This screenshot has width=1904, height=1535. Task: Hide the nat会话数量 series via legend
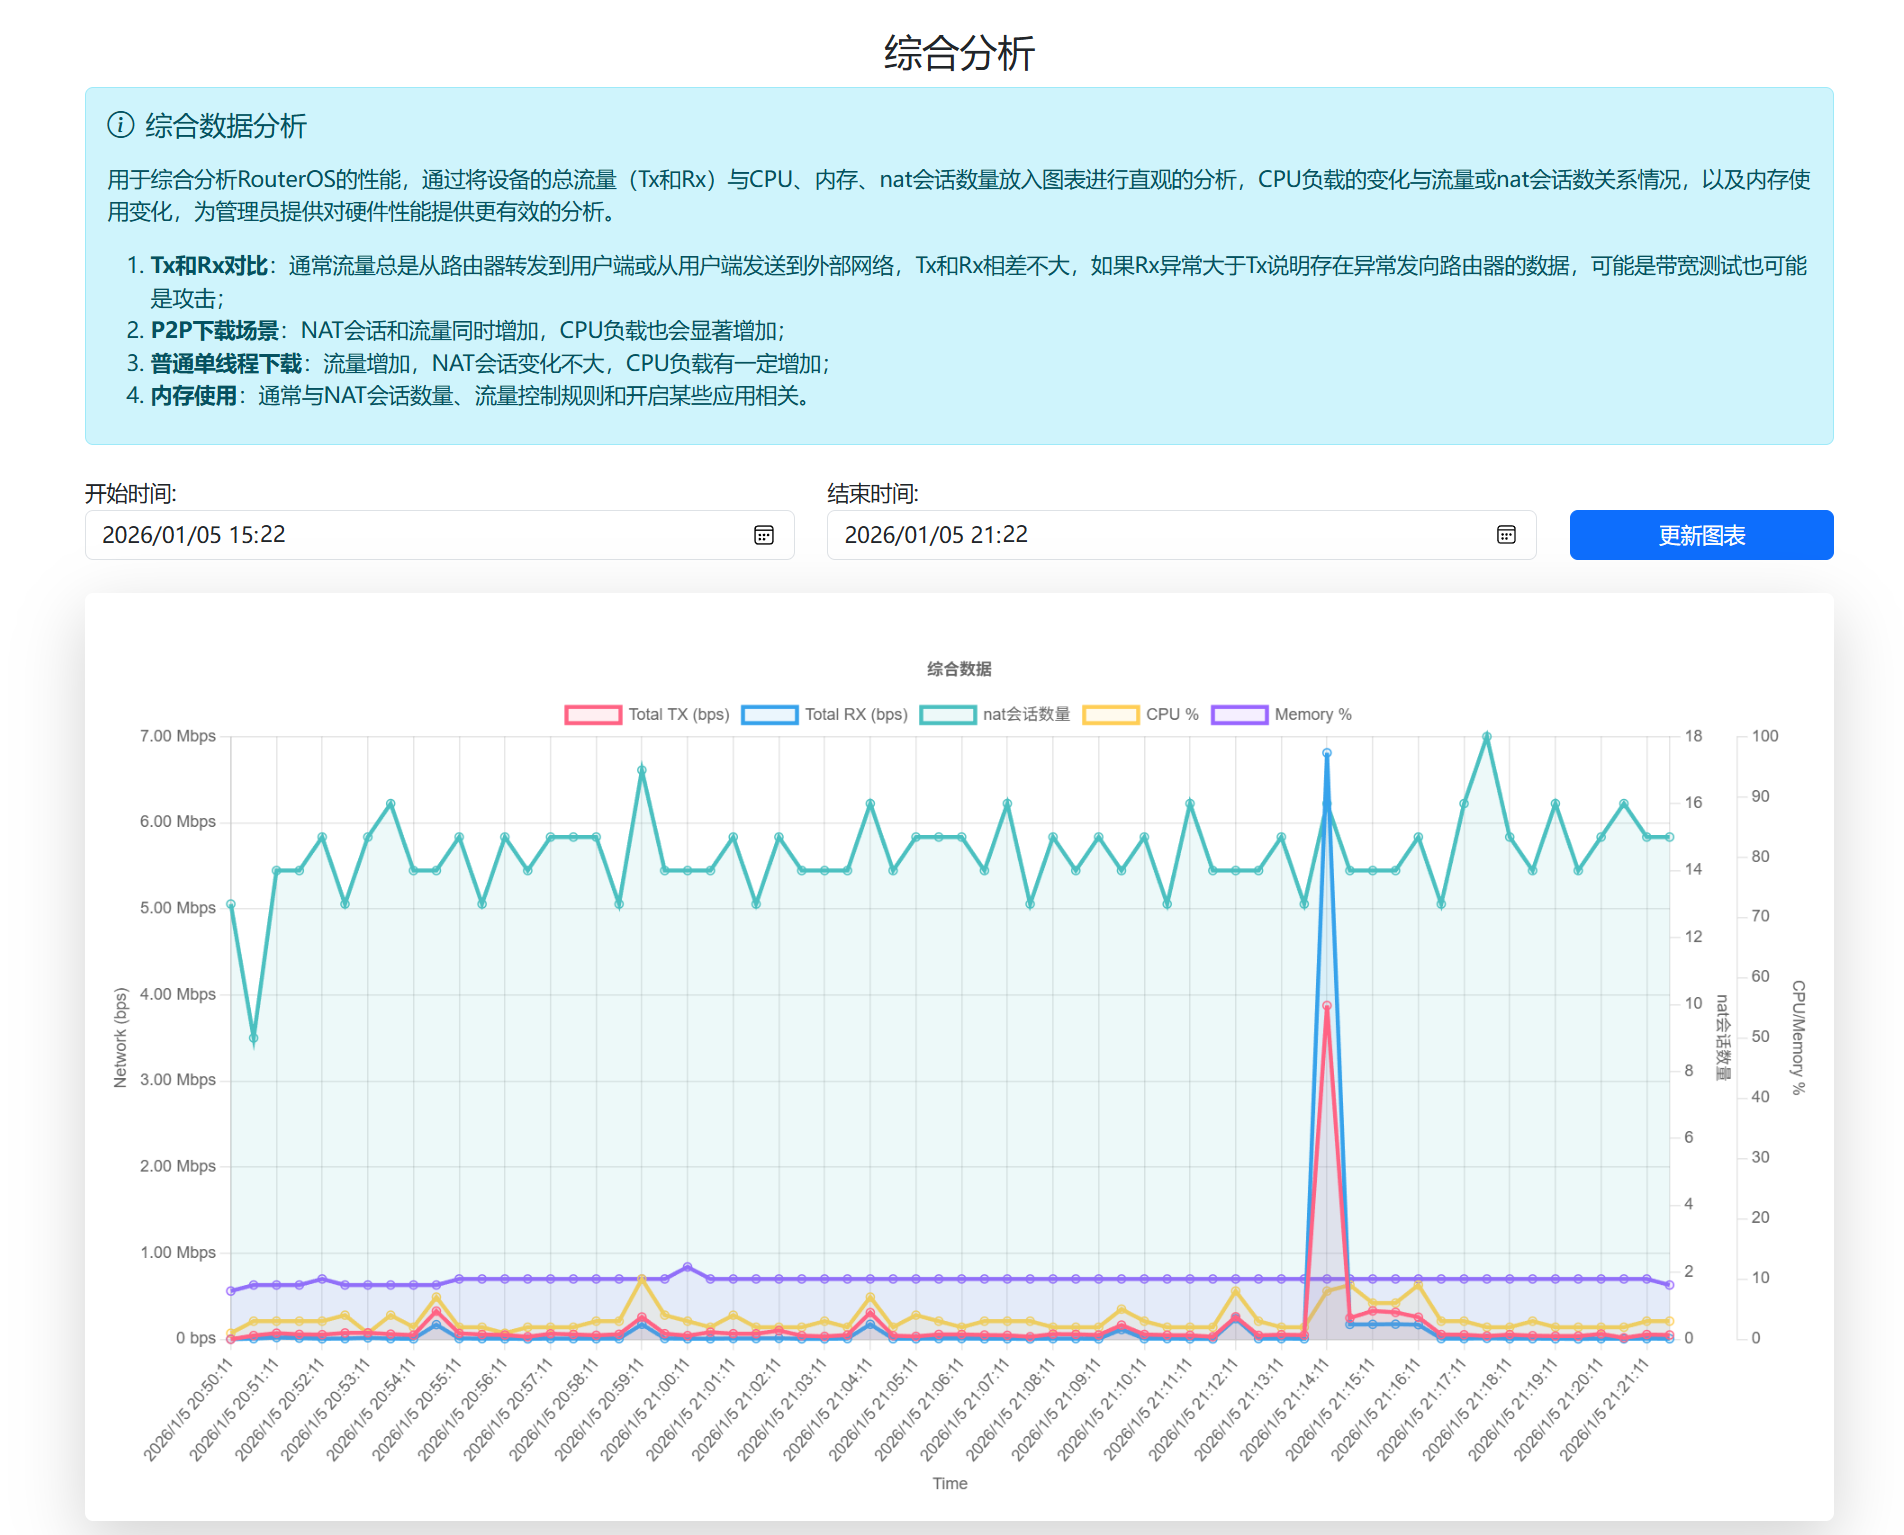tap(1026, 714)
